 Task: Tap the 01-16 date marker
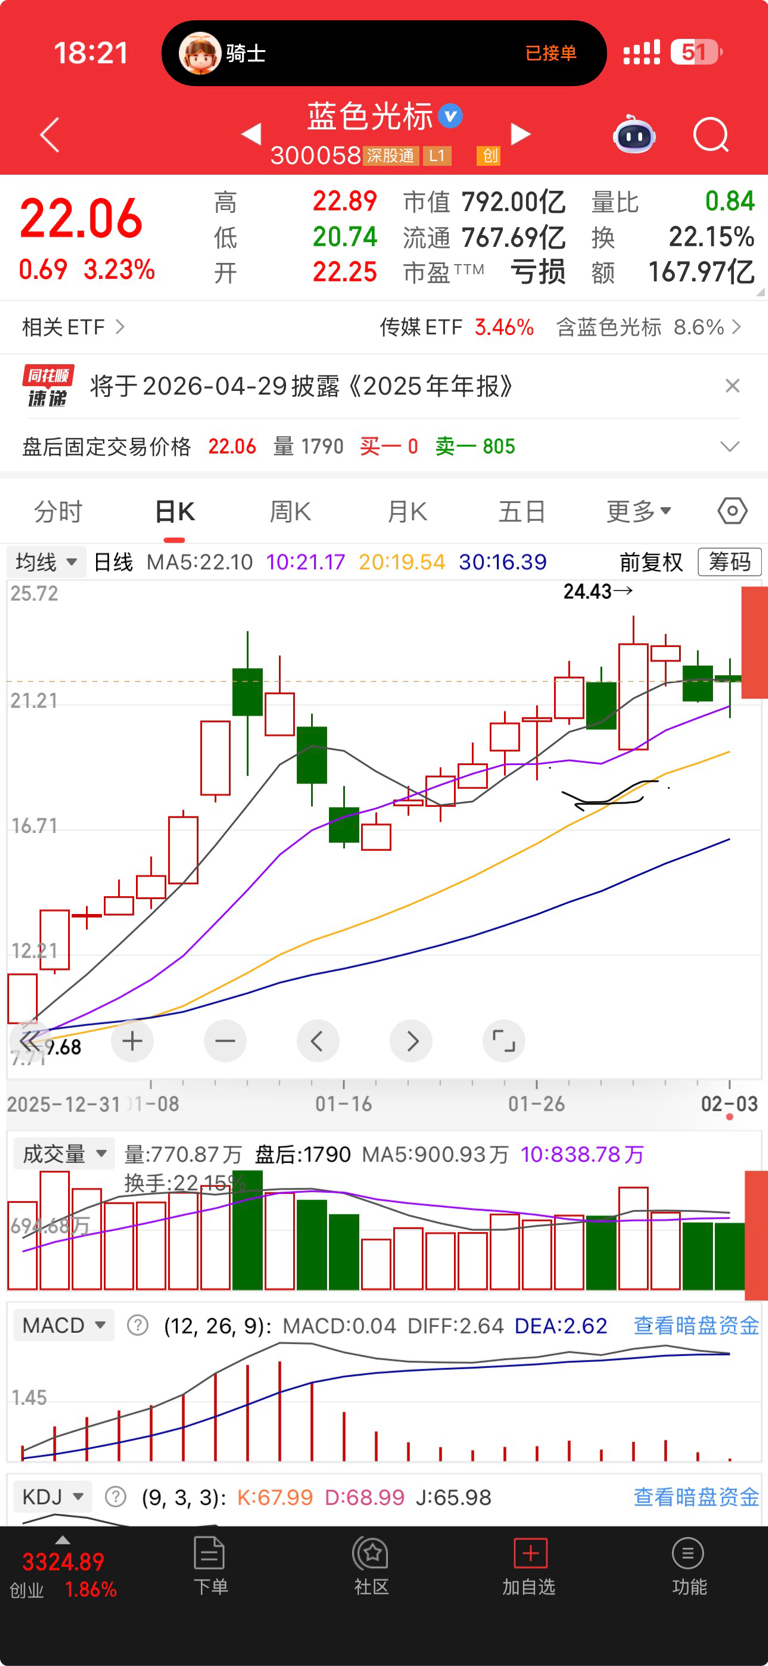click(x=343, y=1104)
